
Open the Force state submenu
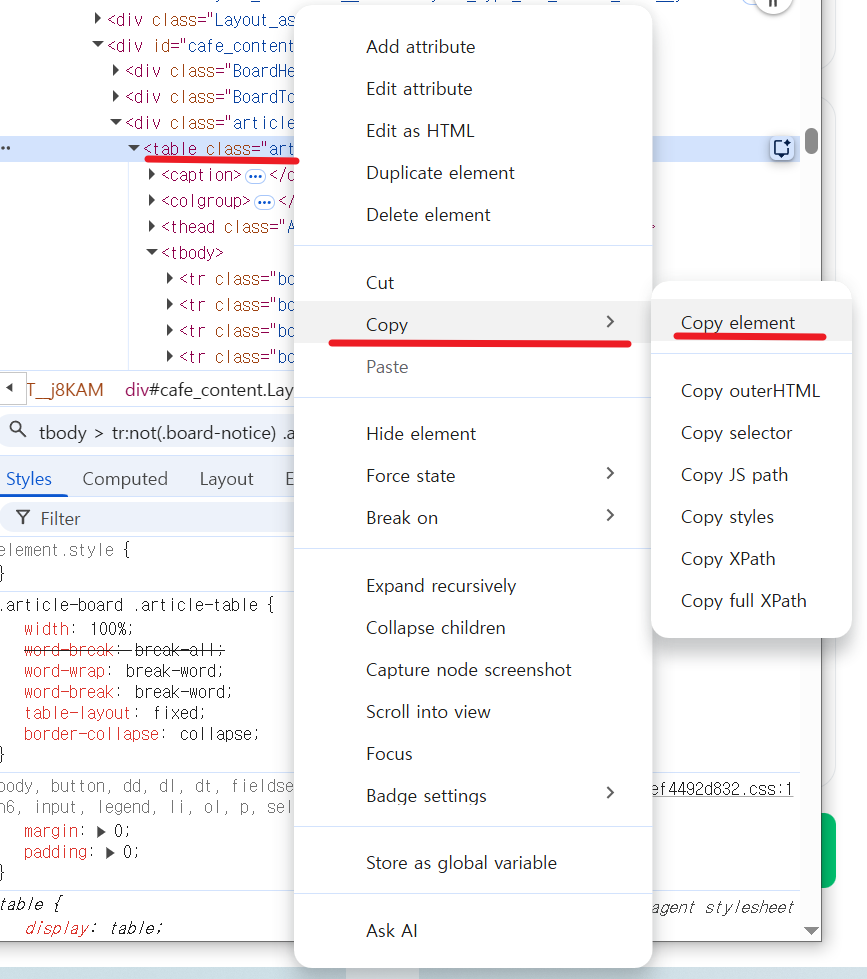[473, 476]
